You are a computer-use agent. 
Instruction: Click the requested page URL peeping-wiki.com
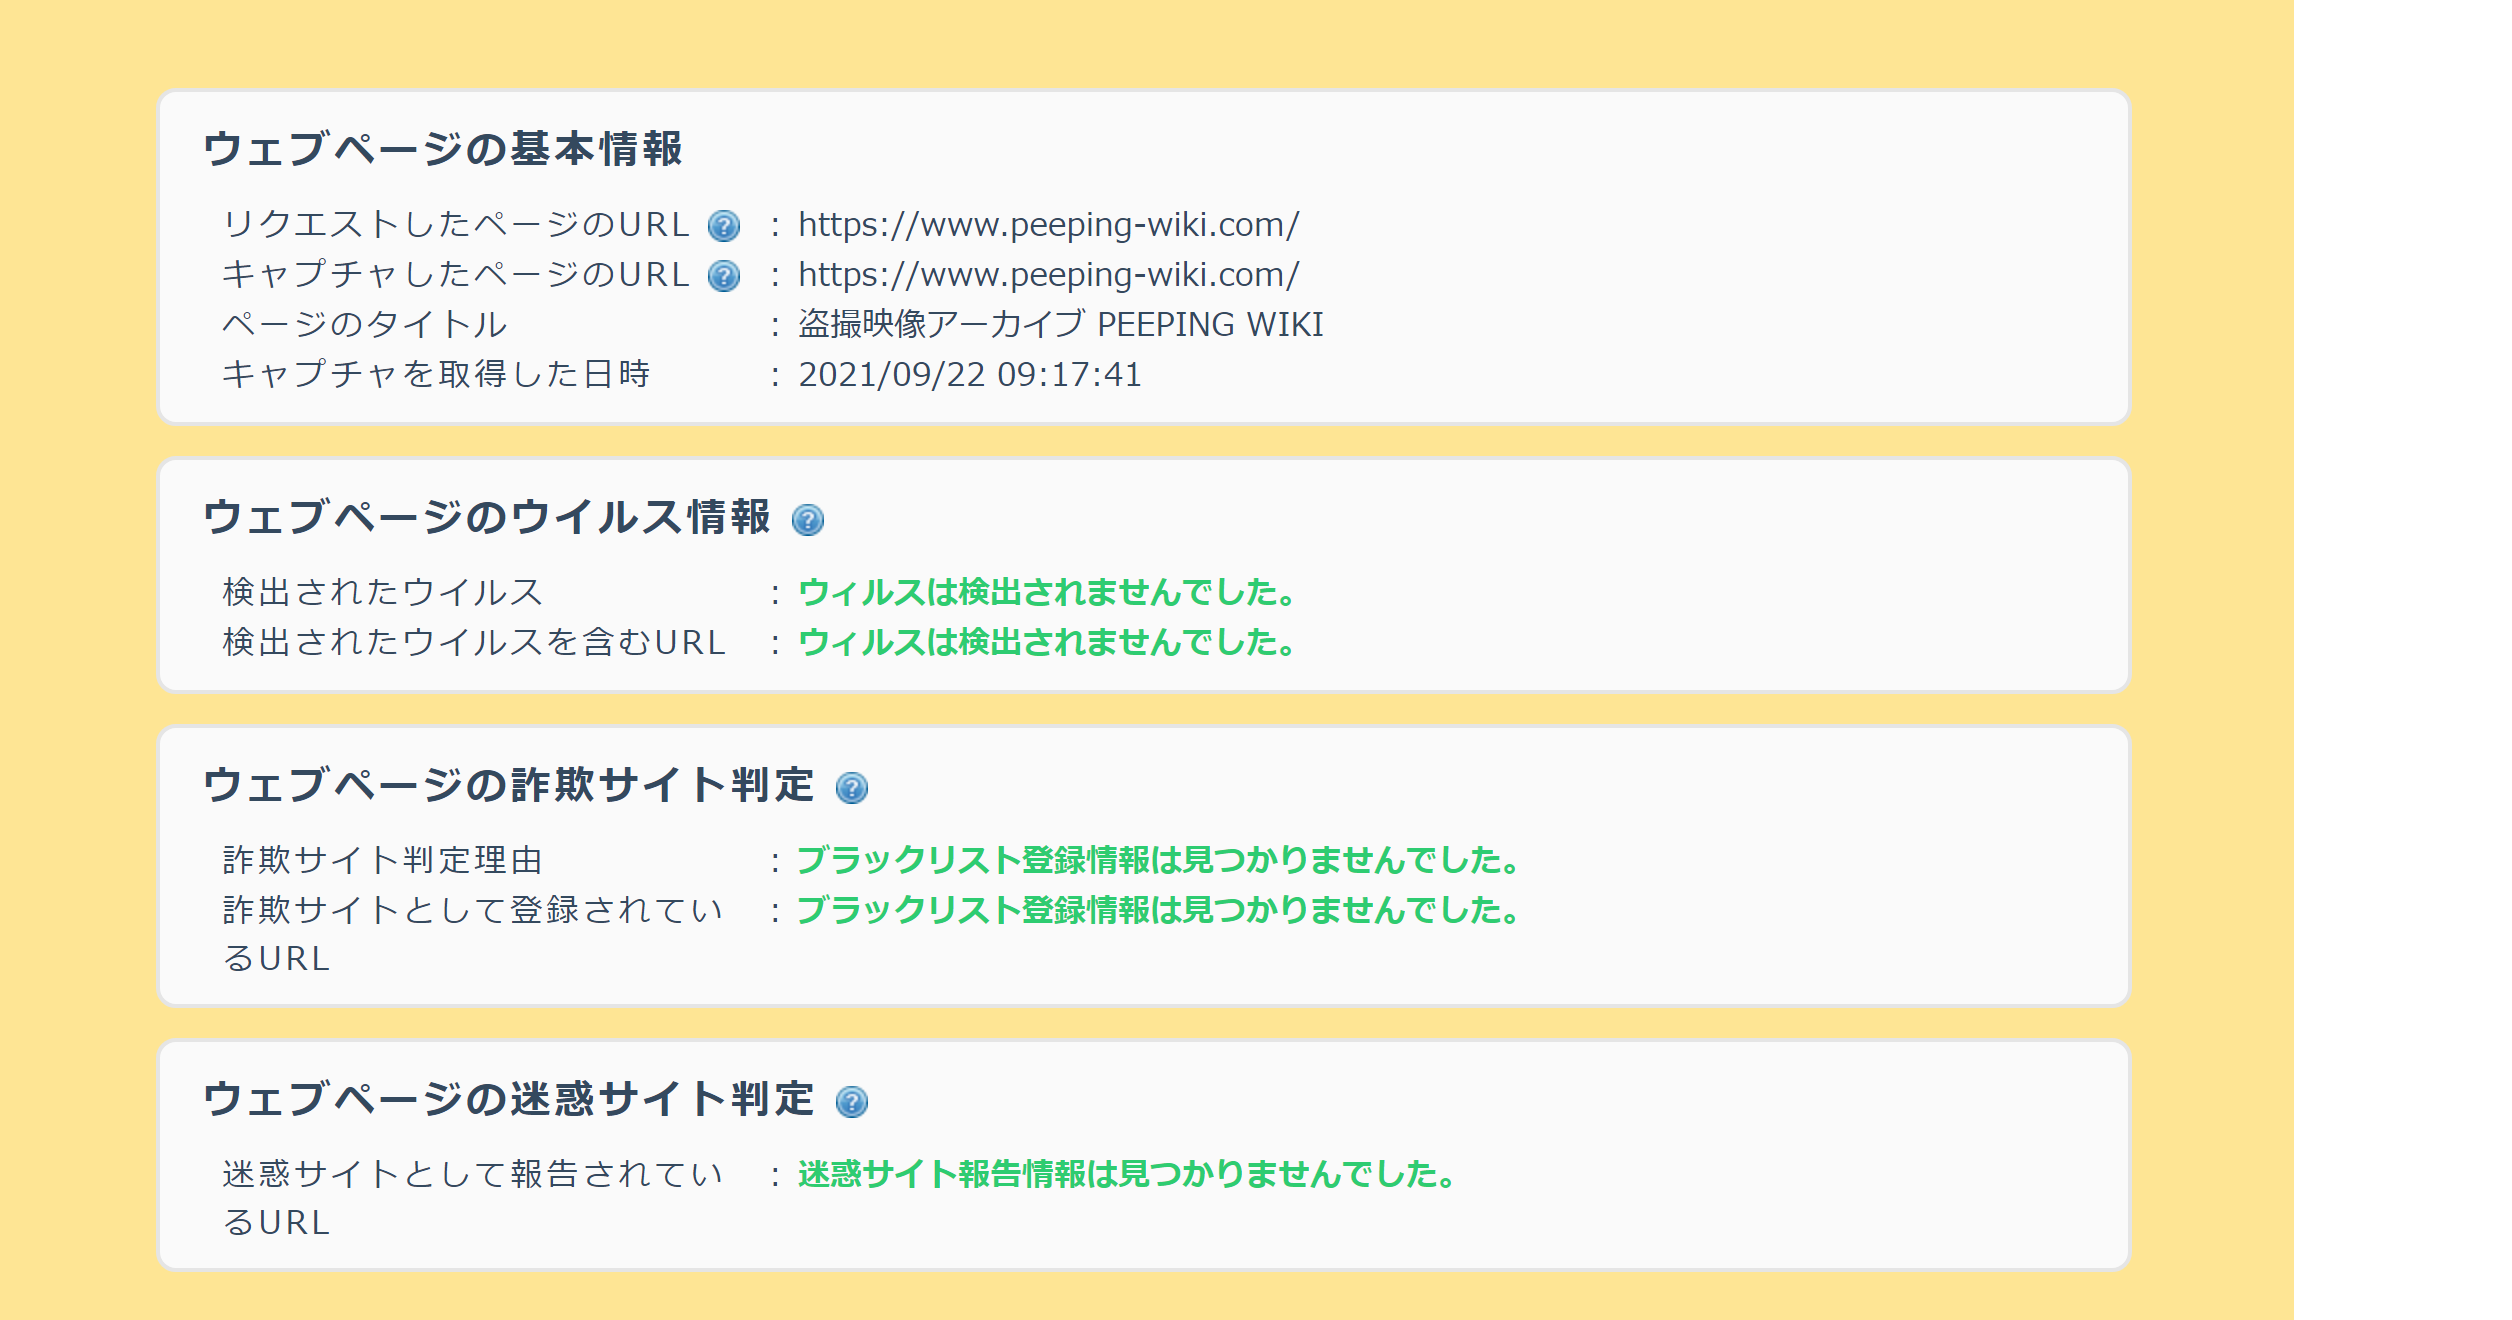point(1043,226)
